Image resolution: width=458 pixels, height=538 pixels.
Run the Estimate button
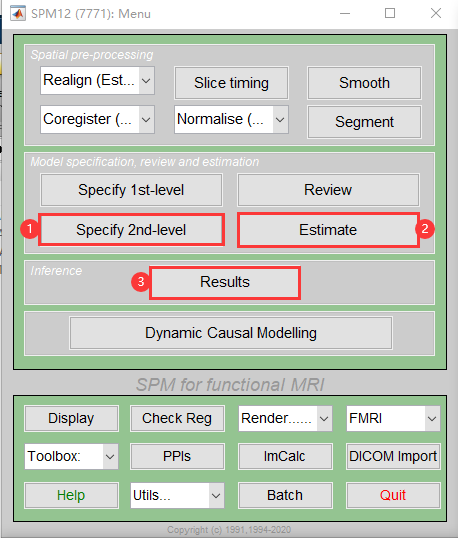point(328,230)
